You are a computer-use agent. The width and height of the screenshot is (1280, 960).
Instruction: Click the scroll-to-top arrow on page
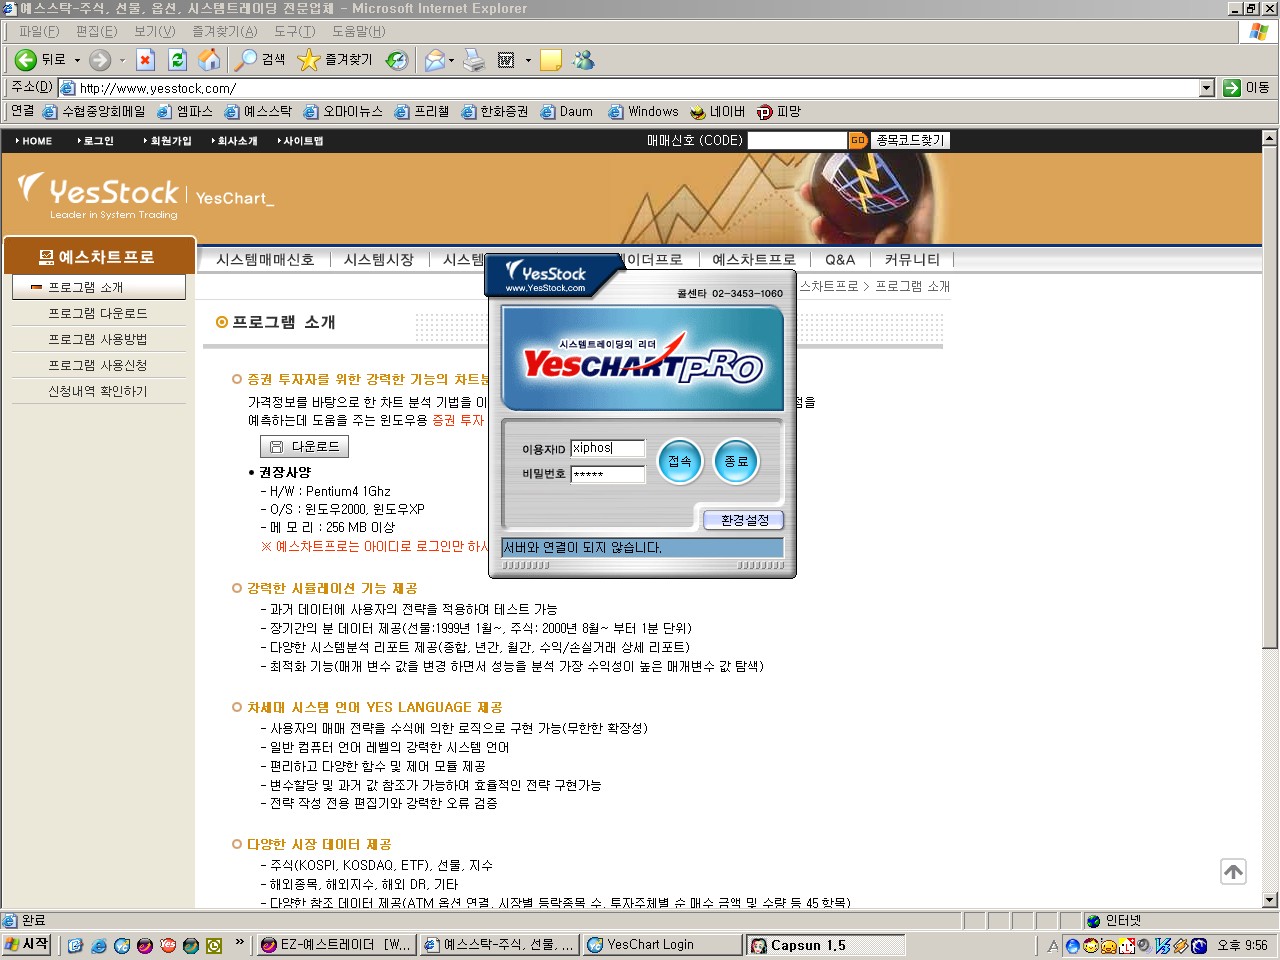click(x=1233, y=872)
